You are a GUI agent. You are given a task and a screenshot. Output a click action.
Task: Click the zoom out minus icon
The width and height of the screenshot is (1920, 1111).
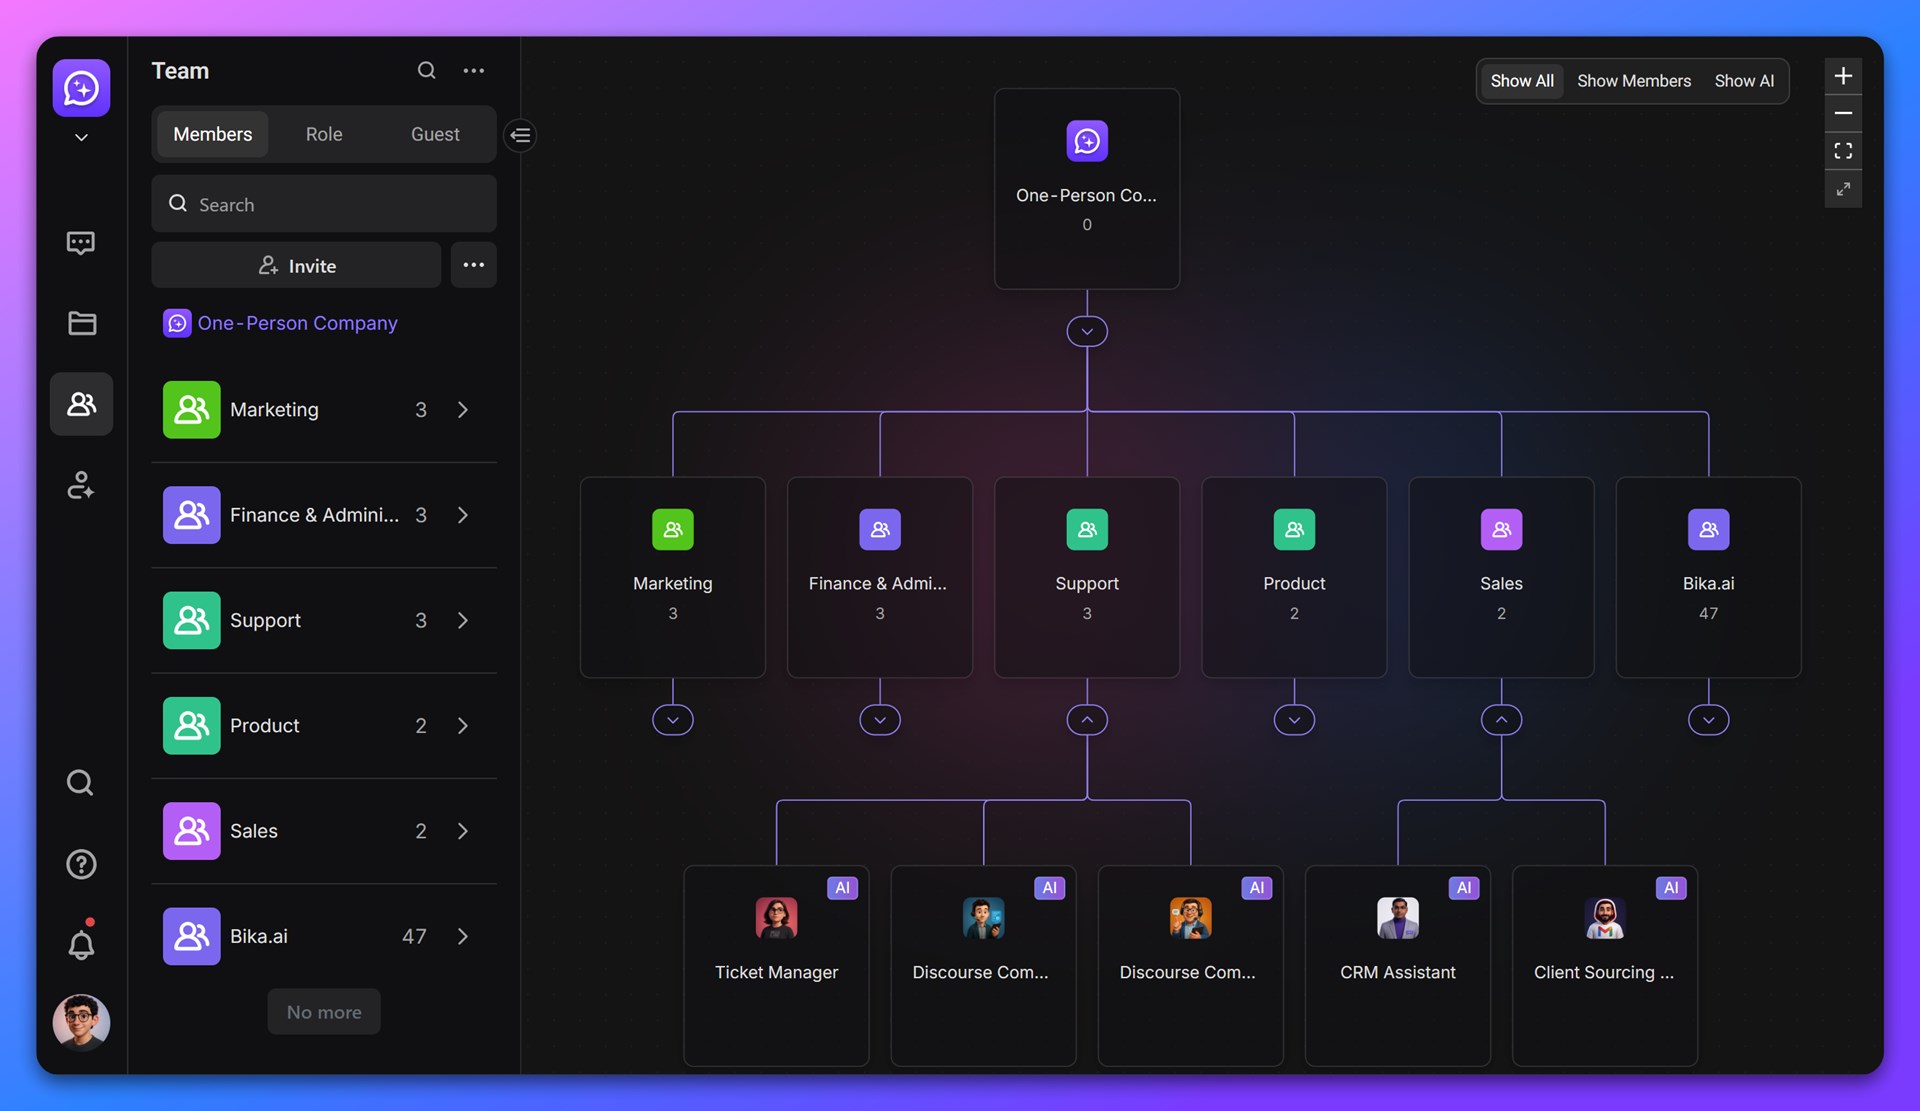coord(1843,113)
